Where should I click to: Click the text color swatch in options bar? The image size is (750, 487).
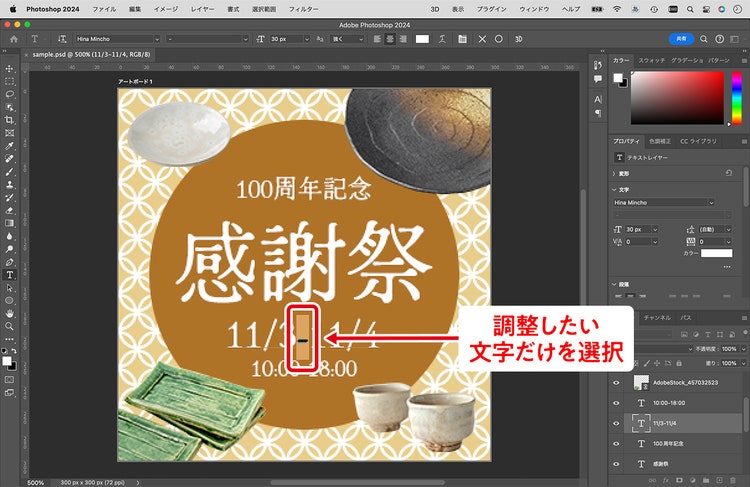422,39
